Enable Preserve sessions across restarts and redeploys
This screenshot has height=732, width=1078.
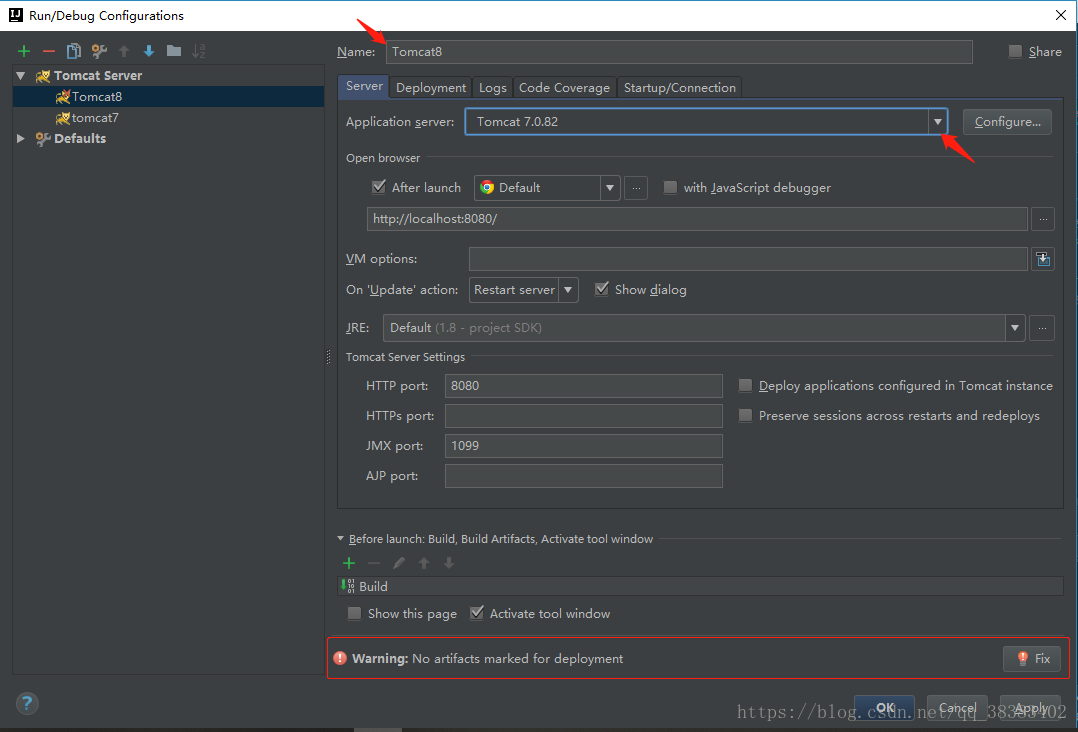pyautogui.click(x=745, y=416)
